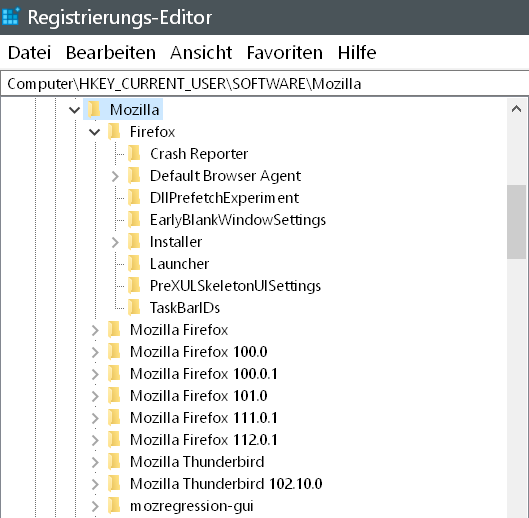Open the Datei menu
529x518 pixels.
[29, 53]
